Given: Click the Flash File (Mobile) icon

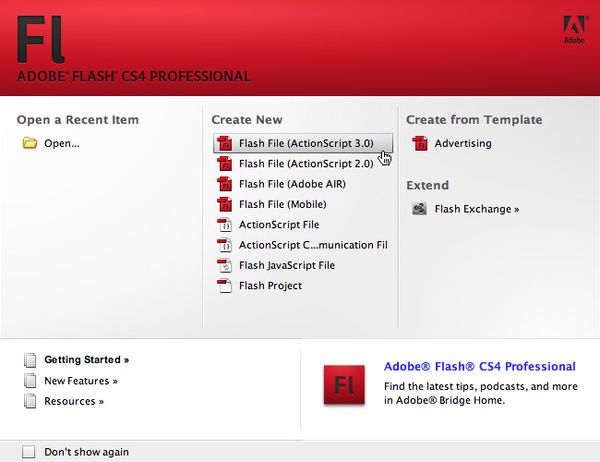Looking at the screenshot, I should (224, 205).
